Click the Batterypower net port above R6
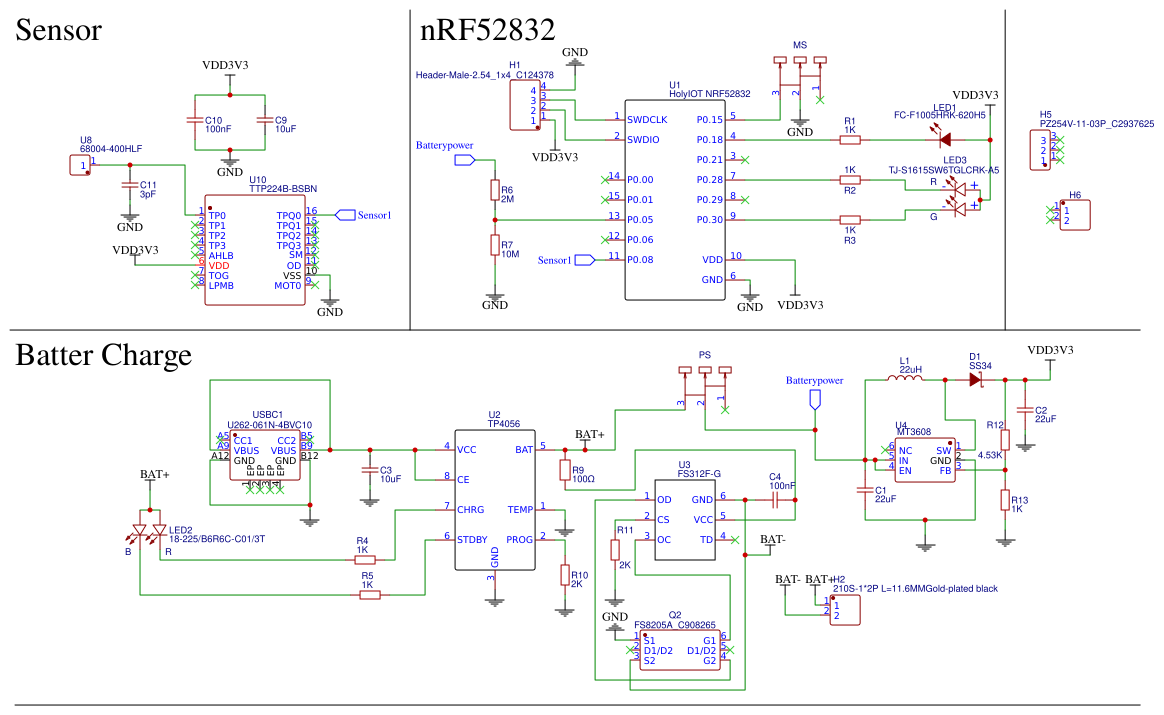1164x715 pixels. 465,160
